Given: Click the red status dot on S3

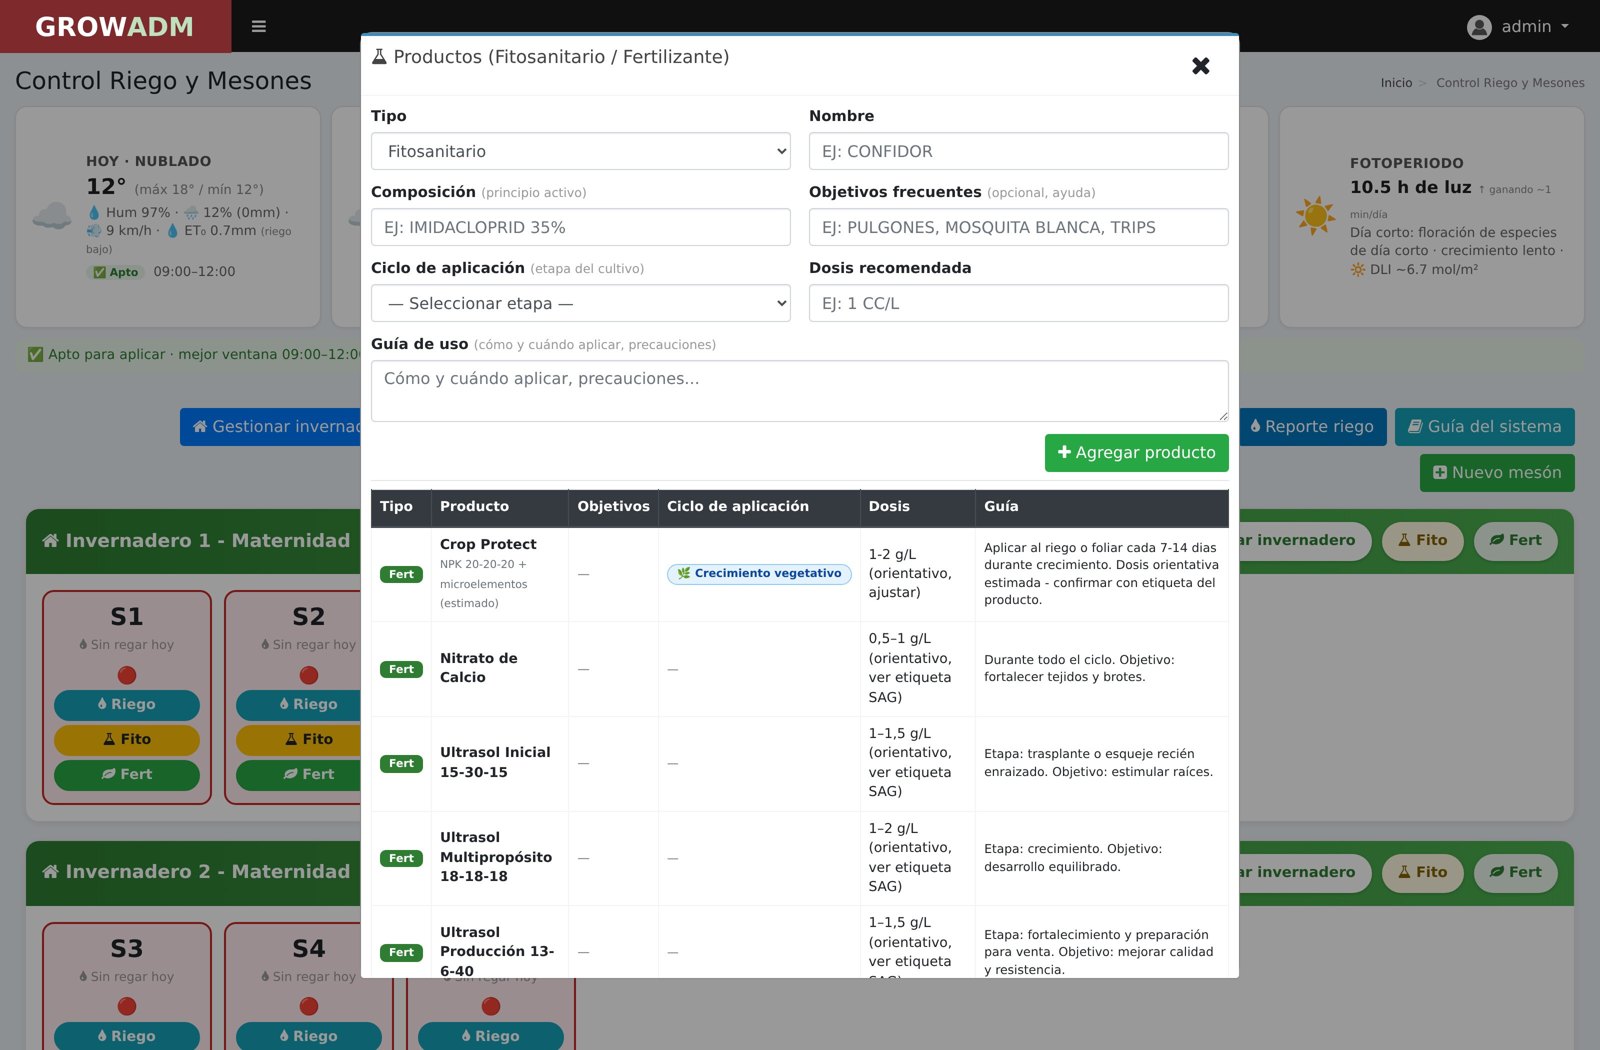Looking at the screenshot, I should click(127, 1006).
